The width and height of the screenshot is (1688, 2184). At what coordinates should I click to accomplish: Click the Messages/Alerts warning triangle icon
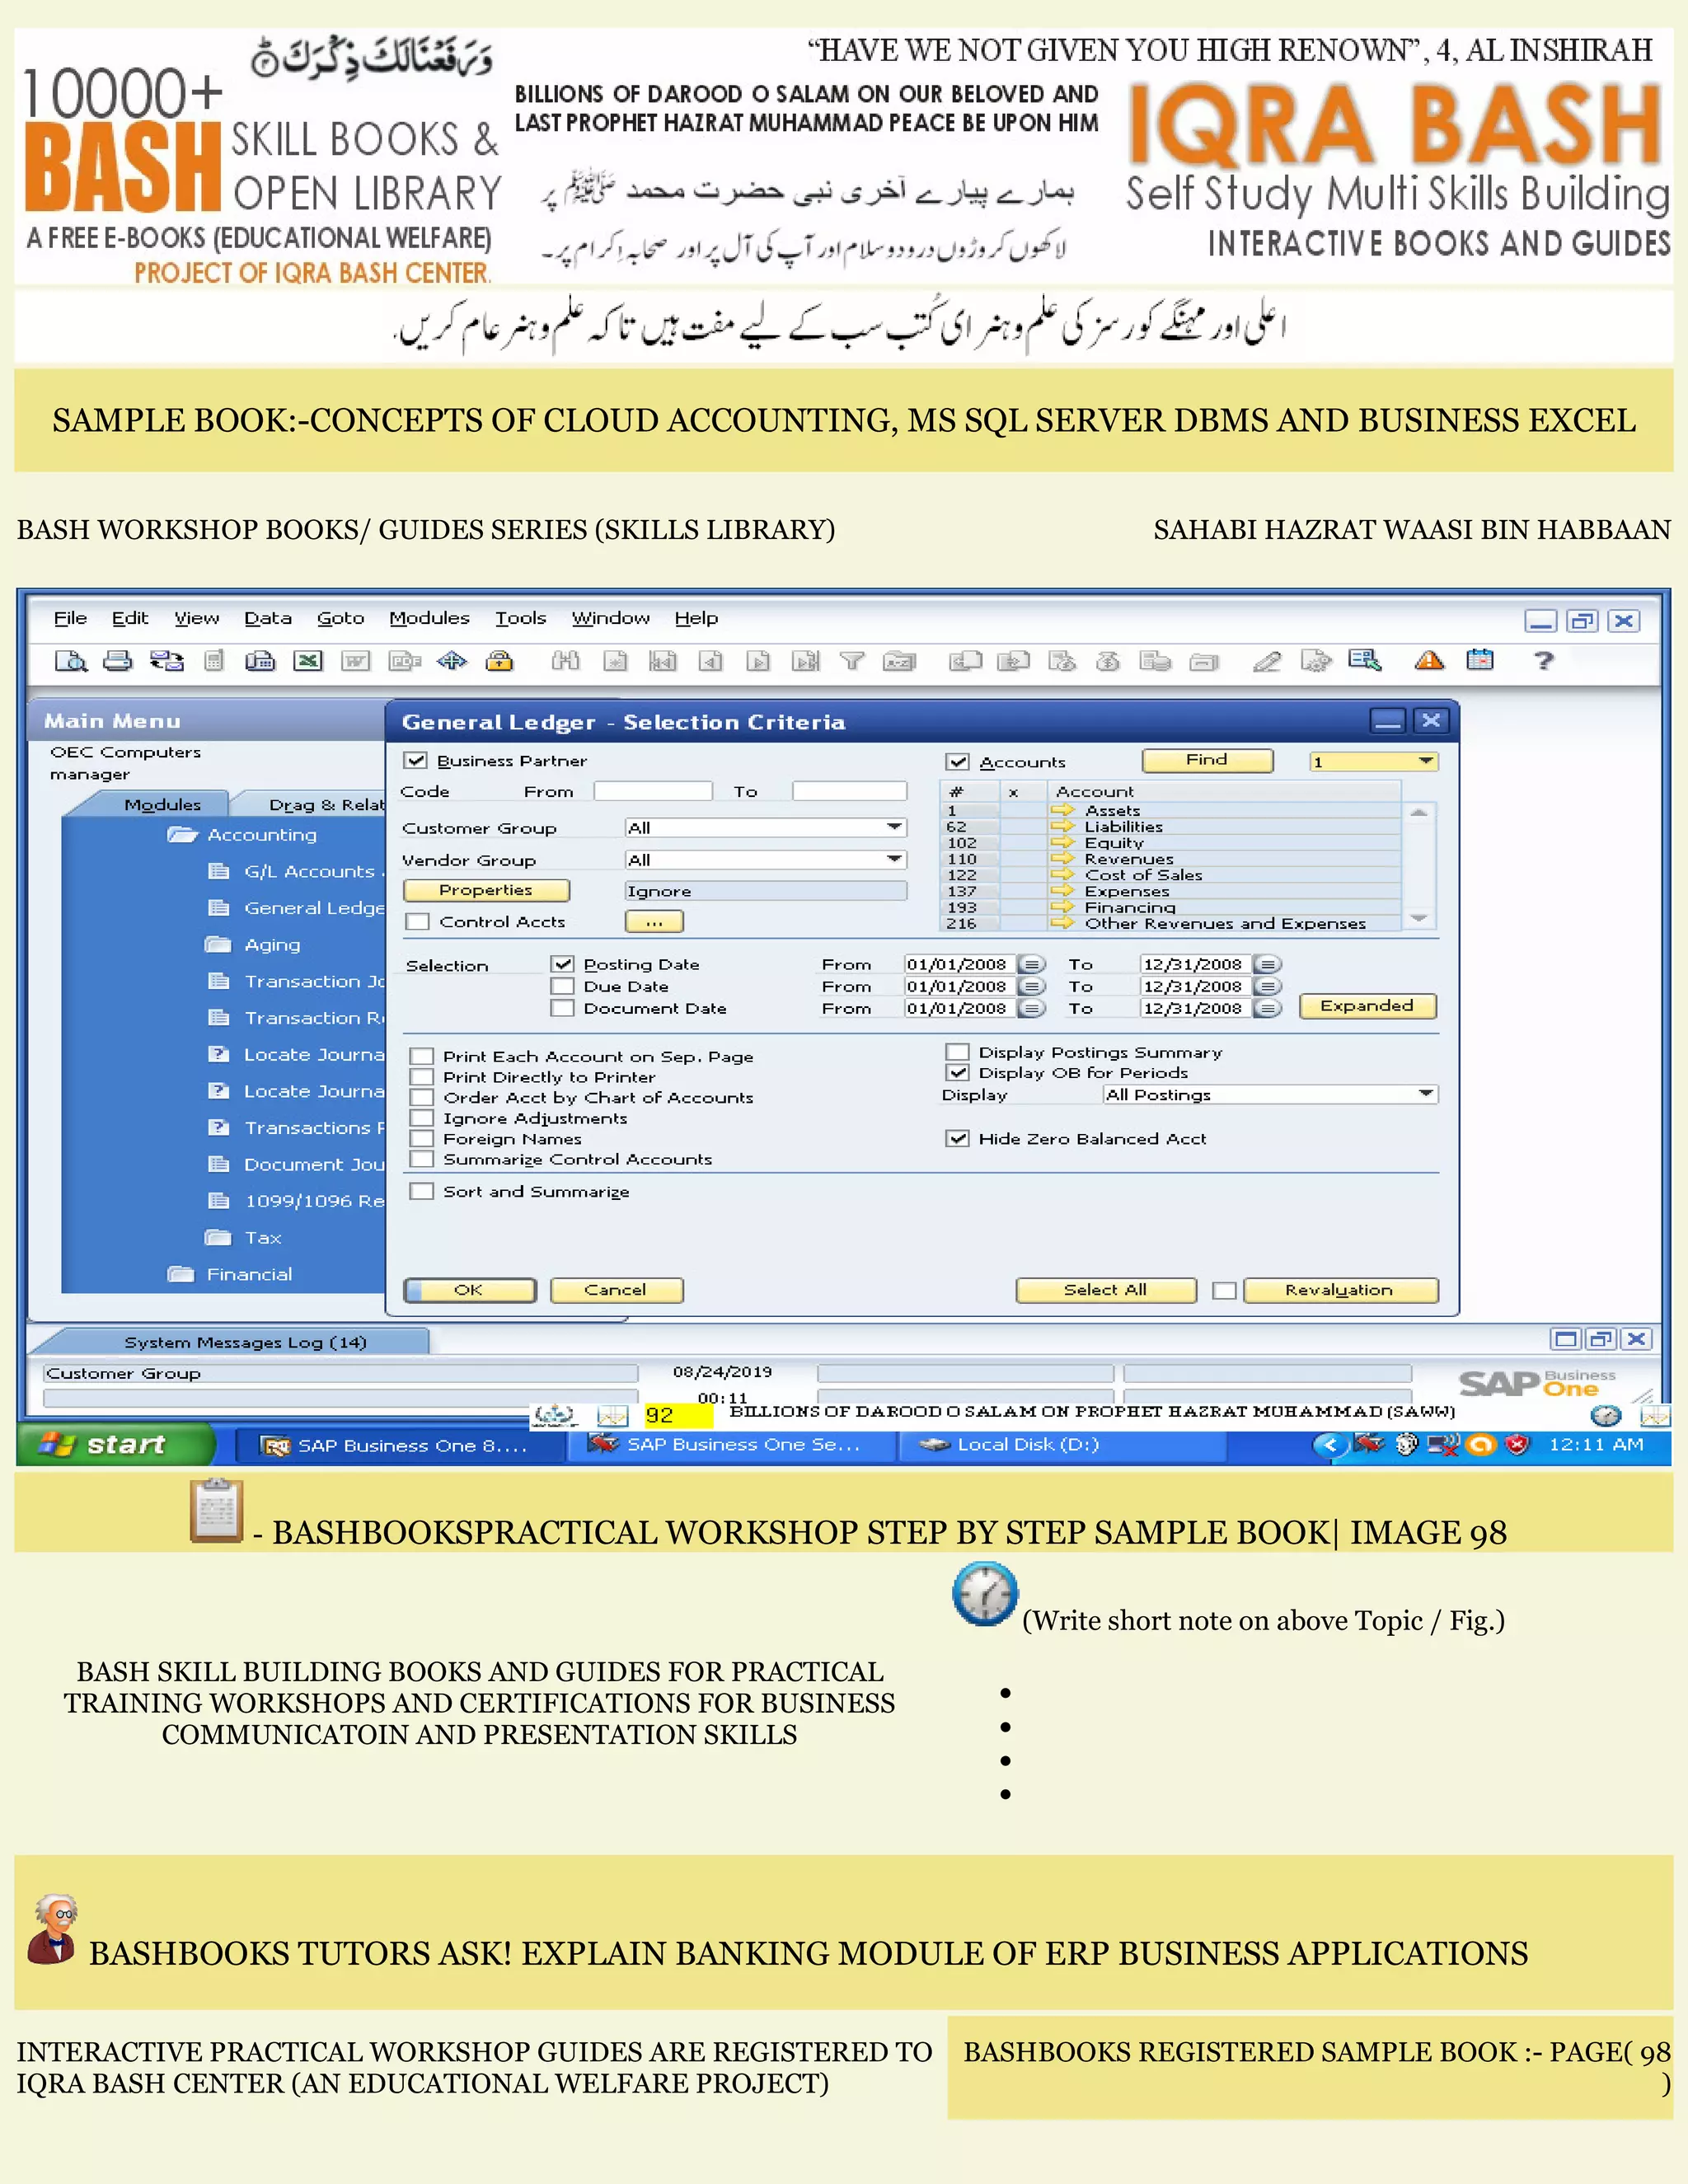coord(1430,661)
